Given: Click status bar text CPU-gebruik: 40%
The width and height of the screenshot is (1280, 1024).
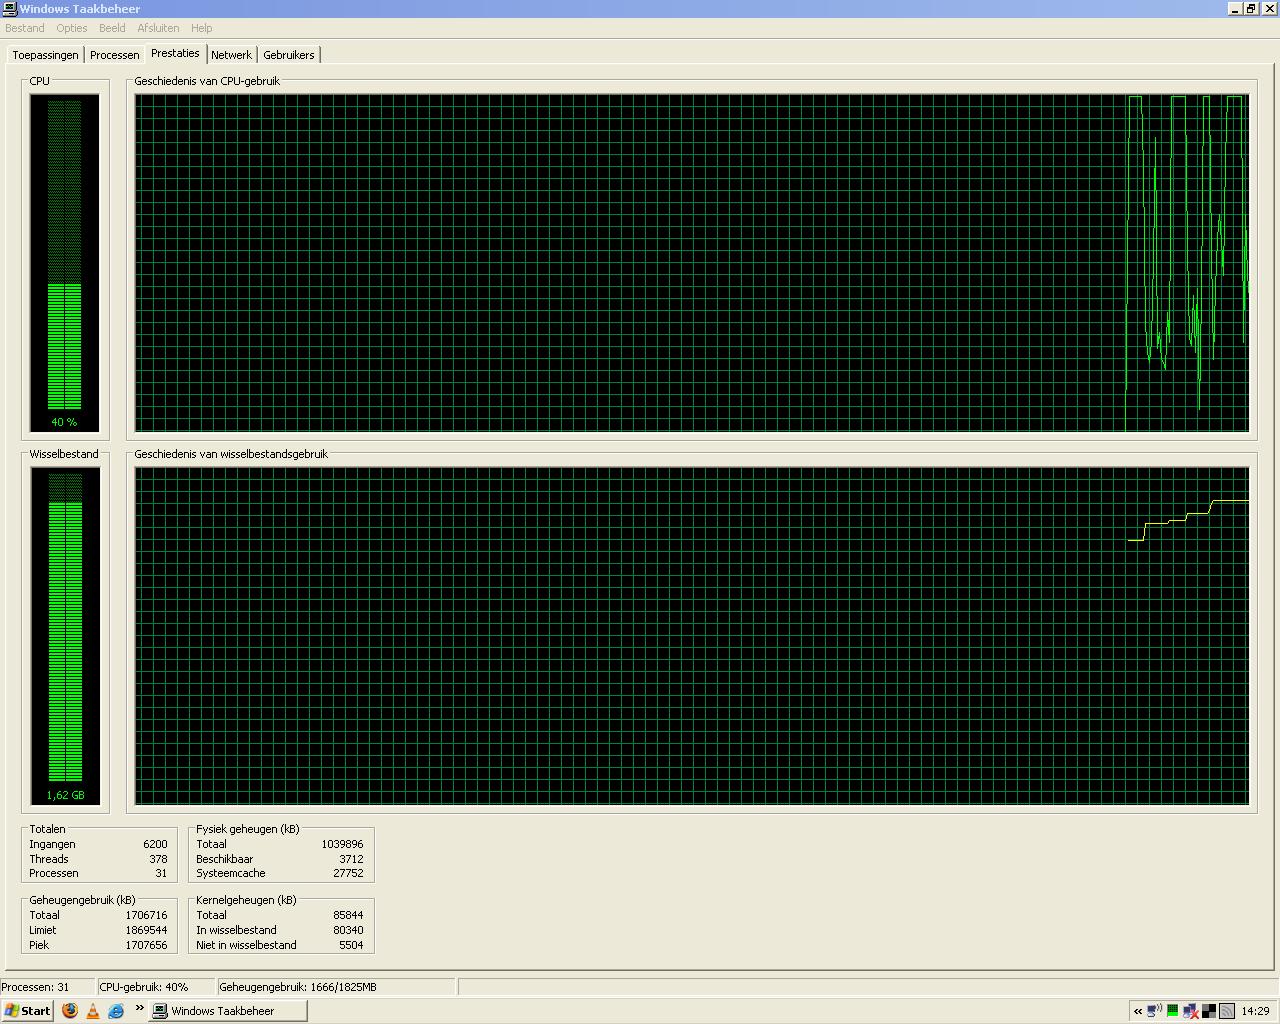Looking at the screenshot, I should pyautogui.click(x=144, y=987).
